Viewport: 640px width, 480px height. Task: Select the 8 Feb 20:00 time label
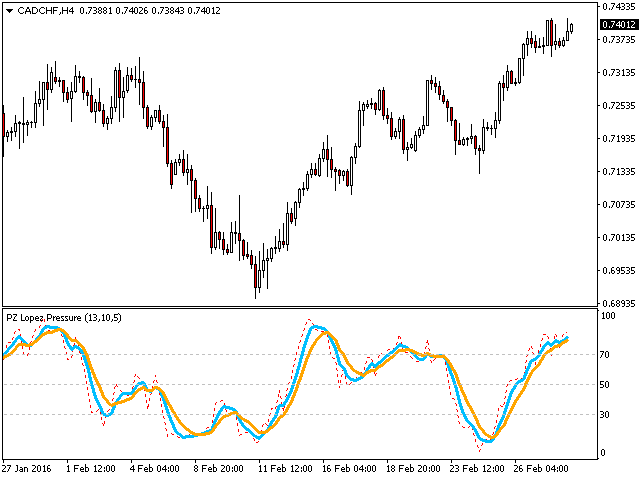click(218, 469)
